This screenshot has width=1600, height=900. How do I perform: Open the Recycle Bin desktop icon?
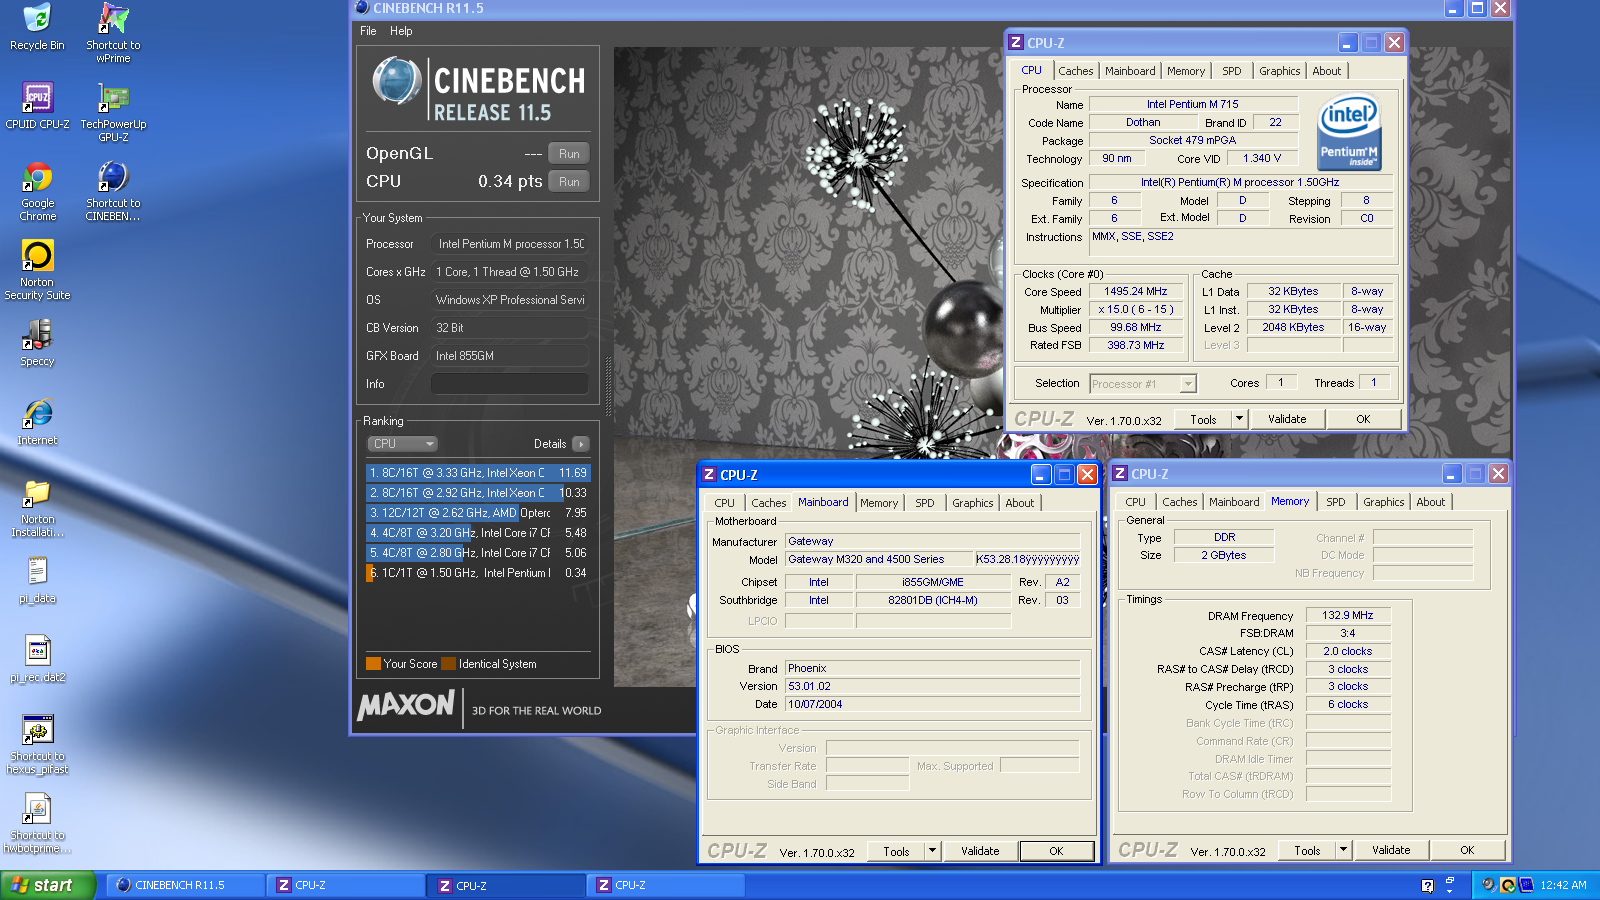coord(37,27)
